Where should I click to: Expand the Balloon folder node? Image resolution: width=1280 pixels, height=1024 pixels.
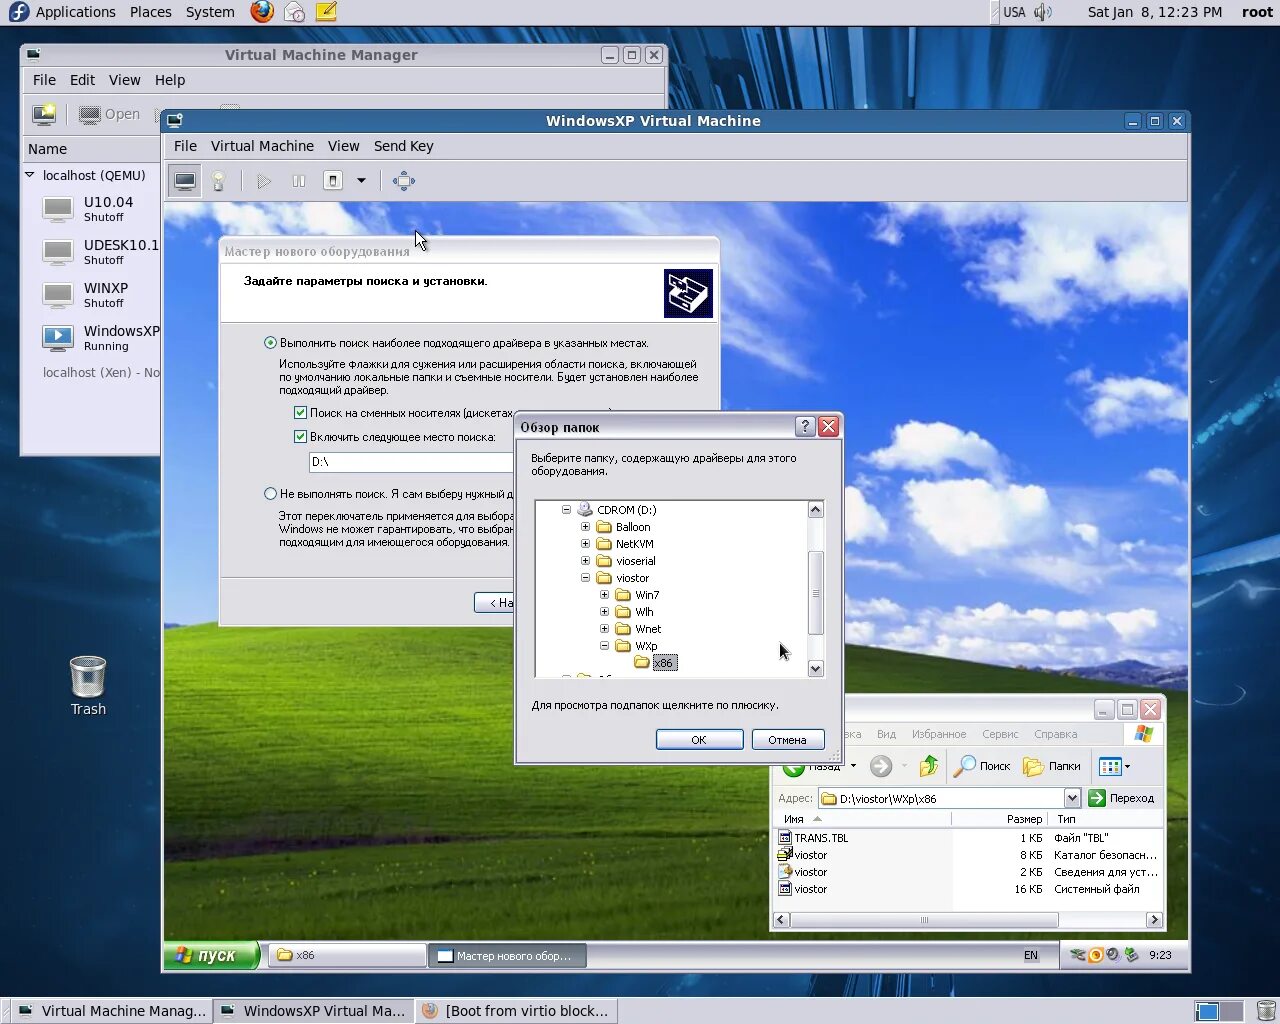[585, 527]
